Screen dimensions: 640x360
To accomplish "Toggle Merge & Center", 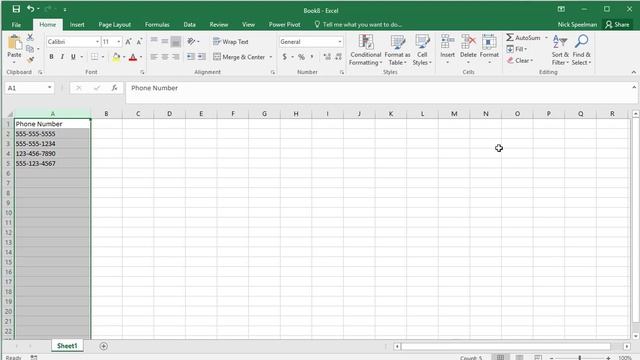I will coord(239,57).
